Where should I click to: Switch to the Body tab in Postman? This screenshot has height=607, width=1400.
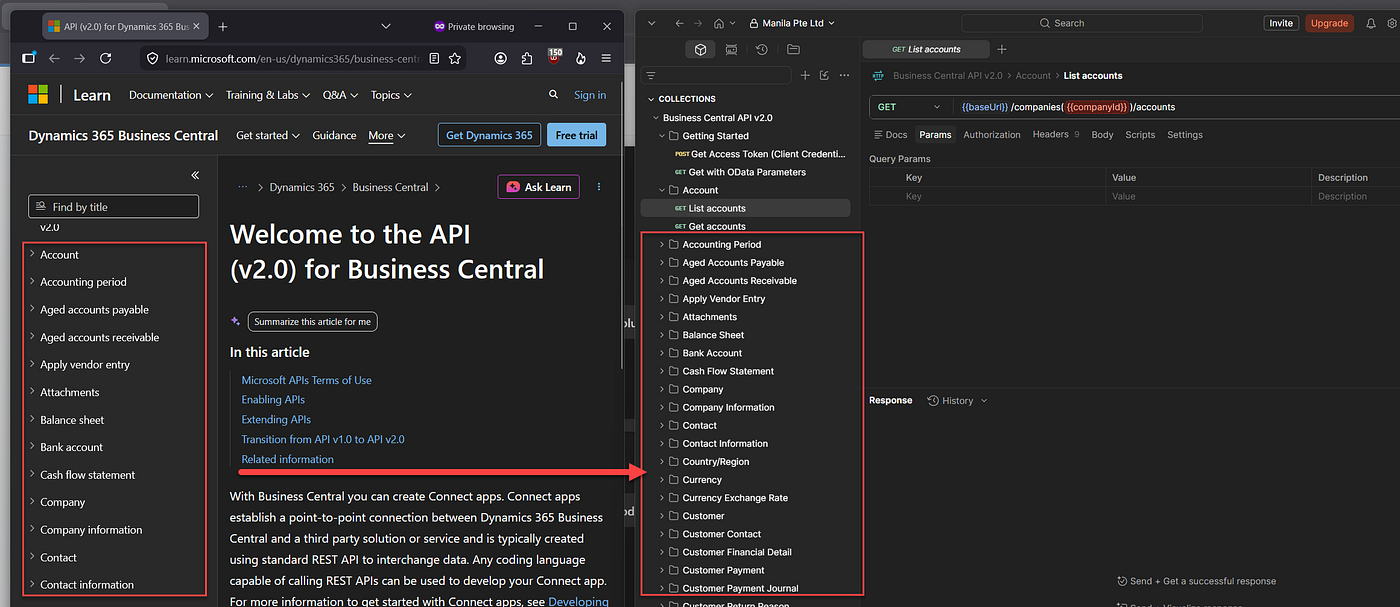pyautogui.click(x=1102, y=135)
